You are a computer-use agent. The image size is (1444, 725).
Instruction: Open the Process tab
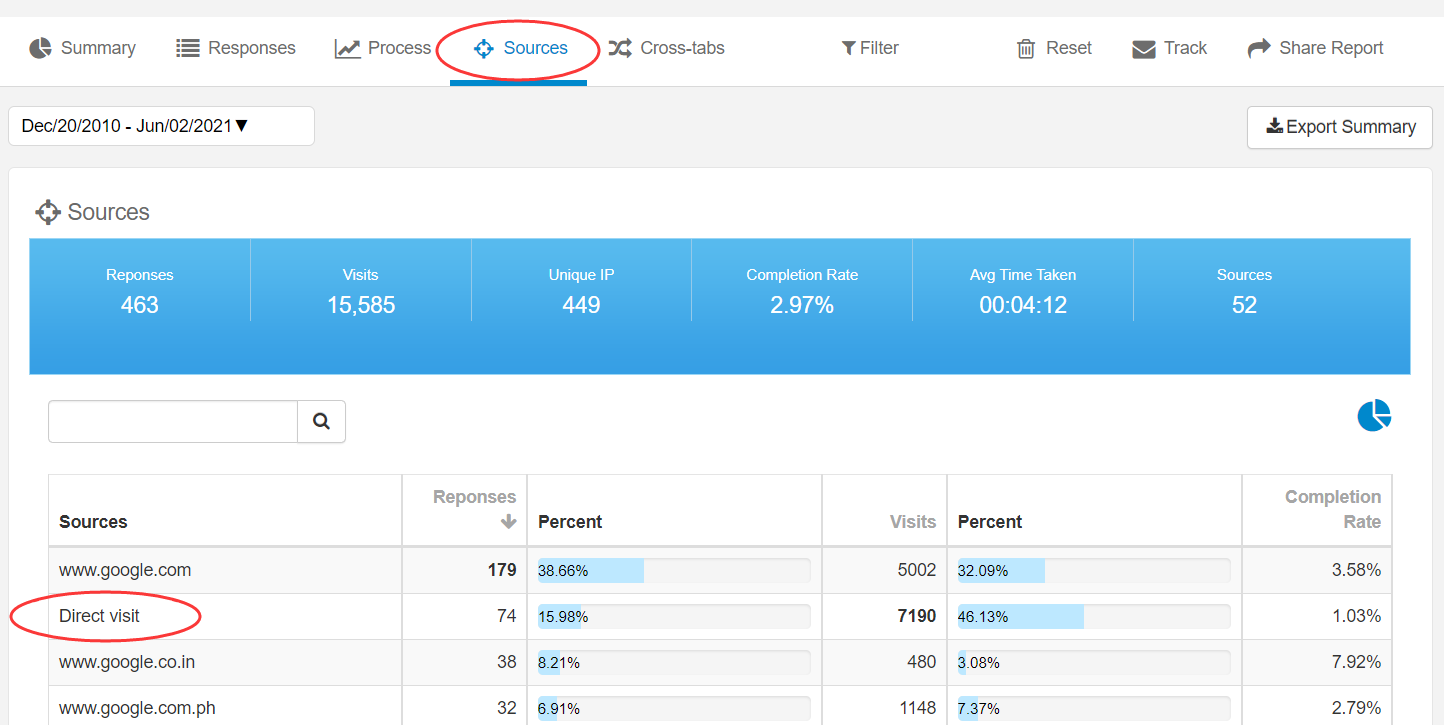[x=383, y=48]
